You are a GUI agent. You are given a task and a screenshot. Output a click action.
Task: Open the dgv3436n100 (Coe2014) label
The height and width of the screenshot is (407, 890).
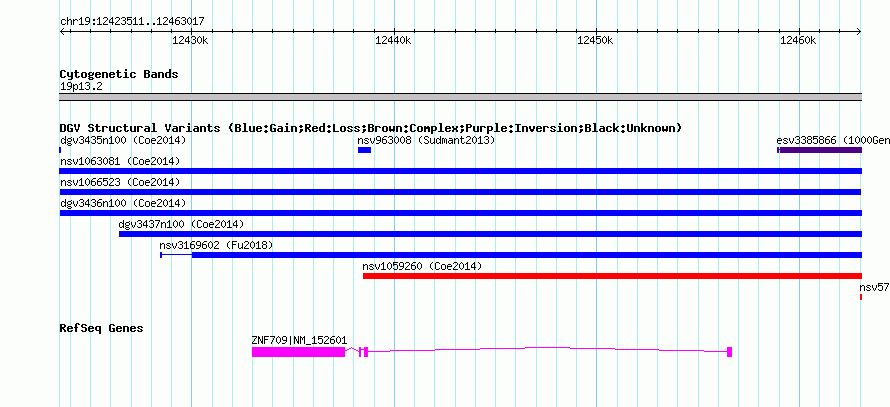pos(123,203)
